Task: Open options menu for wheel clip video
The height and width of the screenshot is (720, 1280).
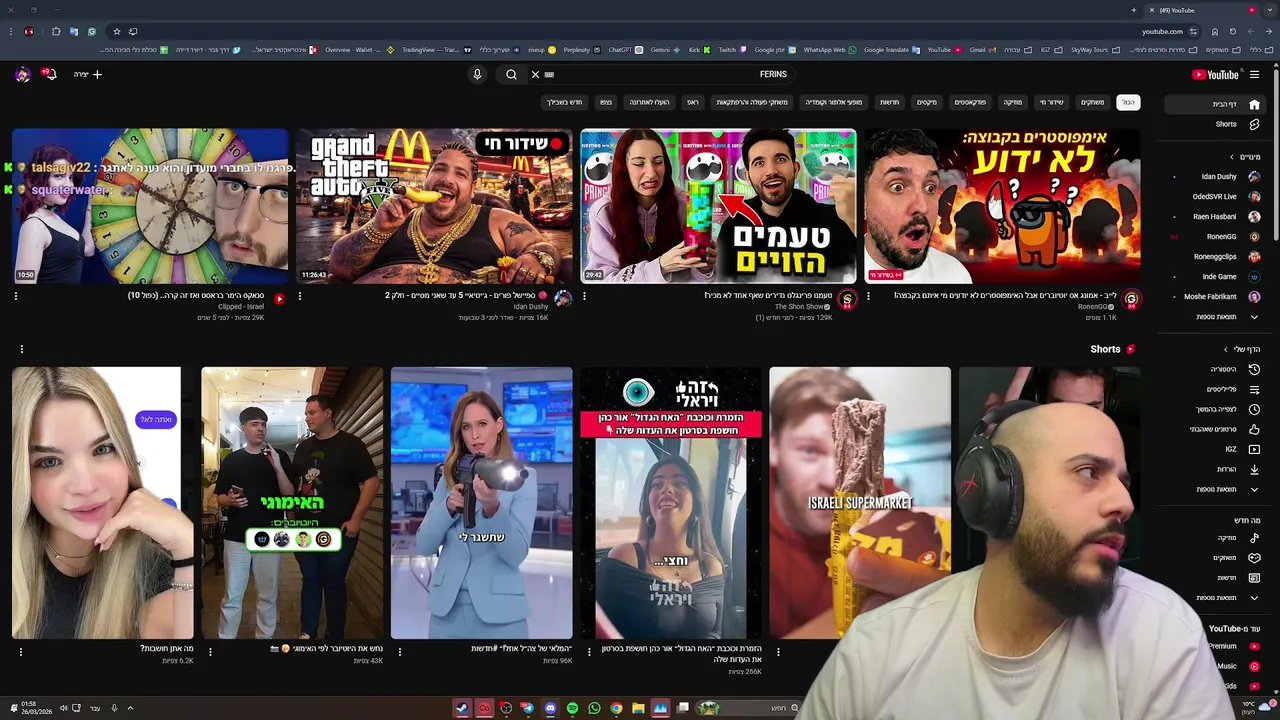Action: click(x=15, y=296)
